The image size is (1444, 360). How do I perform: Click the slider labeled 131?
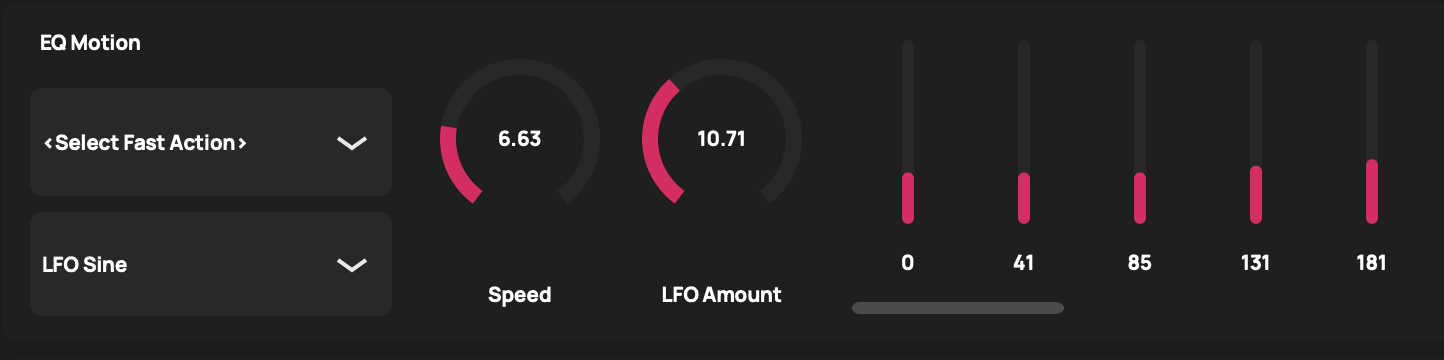[1256, 132]
